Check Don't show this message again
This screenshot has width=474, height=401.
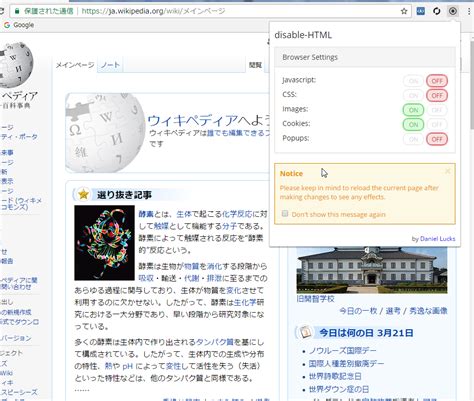click(285, 214)
